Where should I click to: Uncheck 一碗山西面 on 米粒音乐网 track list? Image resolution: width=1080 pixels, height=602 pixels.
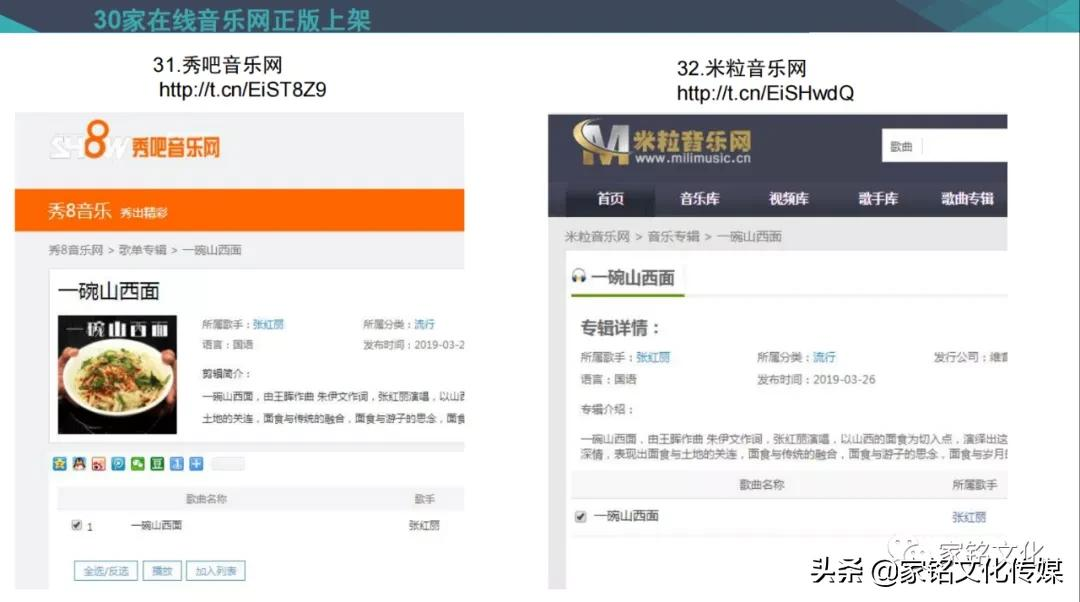(579, 518)
